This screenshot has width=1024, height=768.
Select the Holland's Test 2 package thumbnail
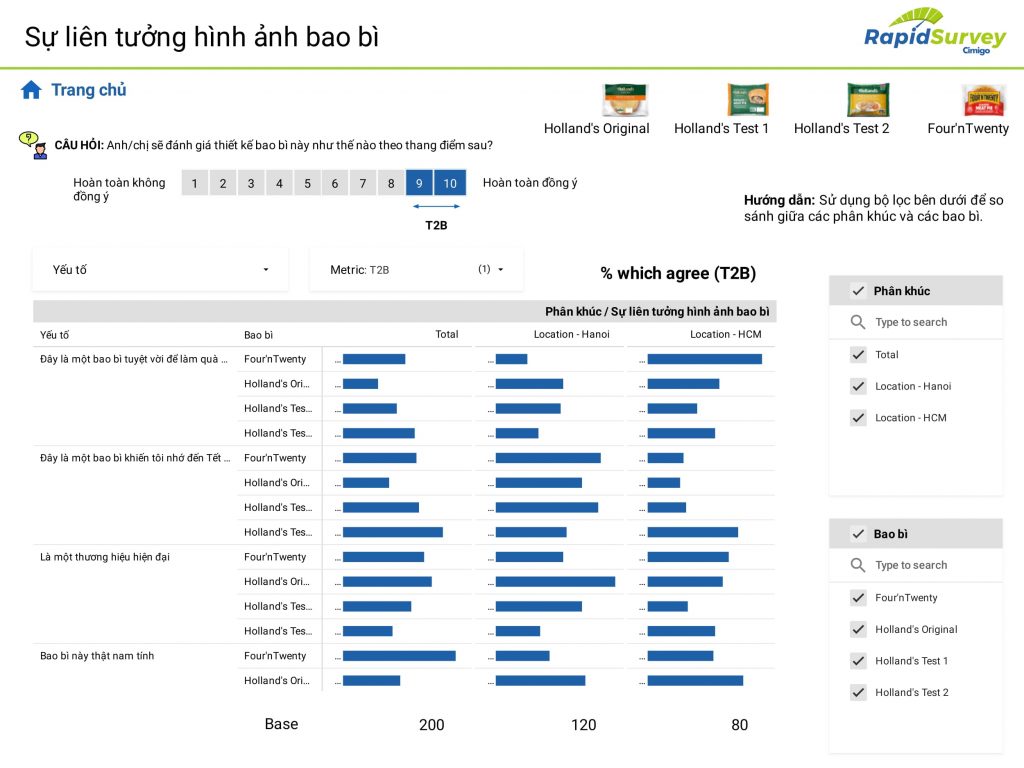coord(868,99)
